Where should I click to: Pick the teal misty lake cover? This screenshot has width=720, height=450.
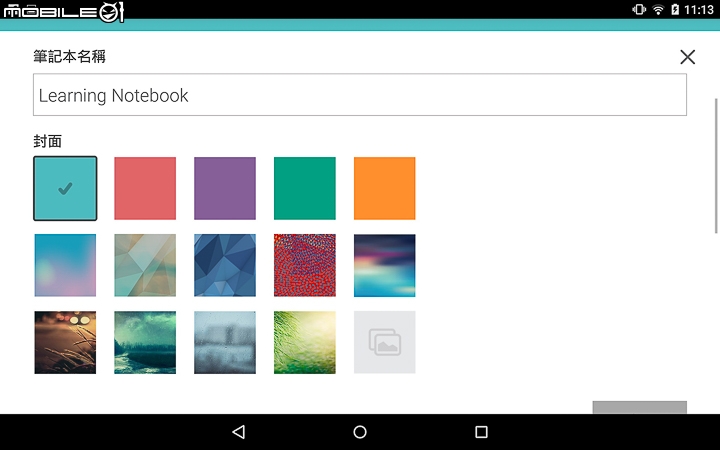[145, 343]
